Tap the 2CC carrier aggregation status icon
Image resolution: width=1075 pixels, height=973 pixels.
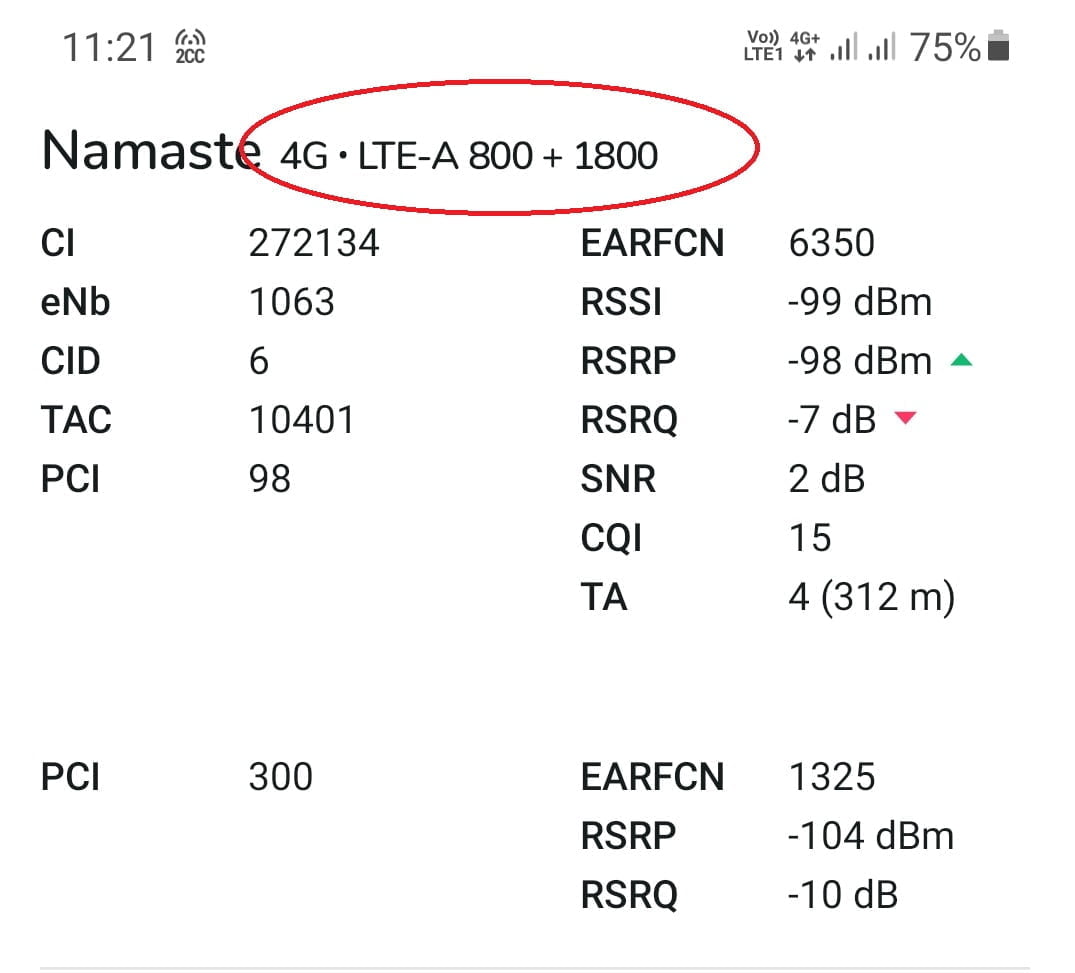[190, 47]
